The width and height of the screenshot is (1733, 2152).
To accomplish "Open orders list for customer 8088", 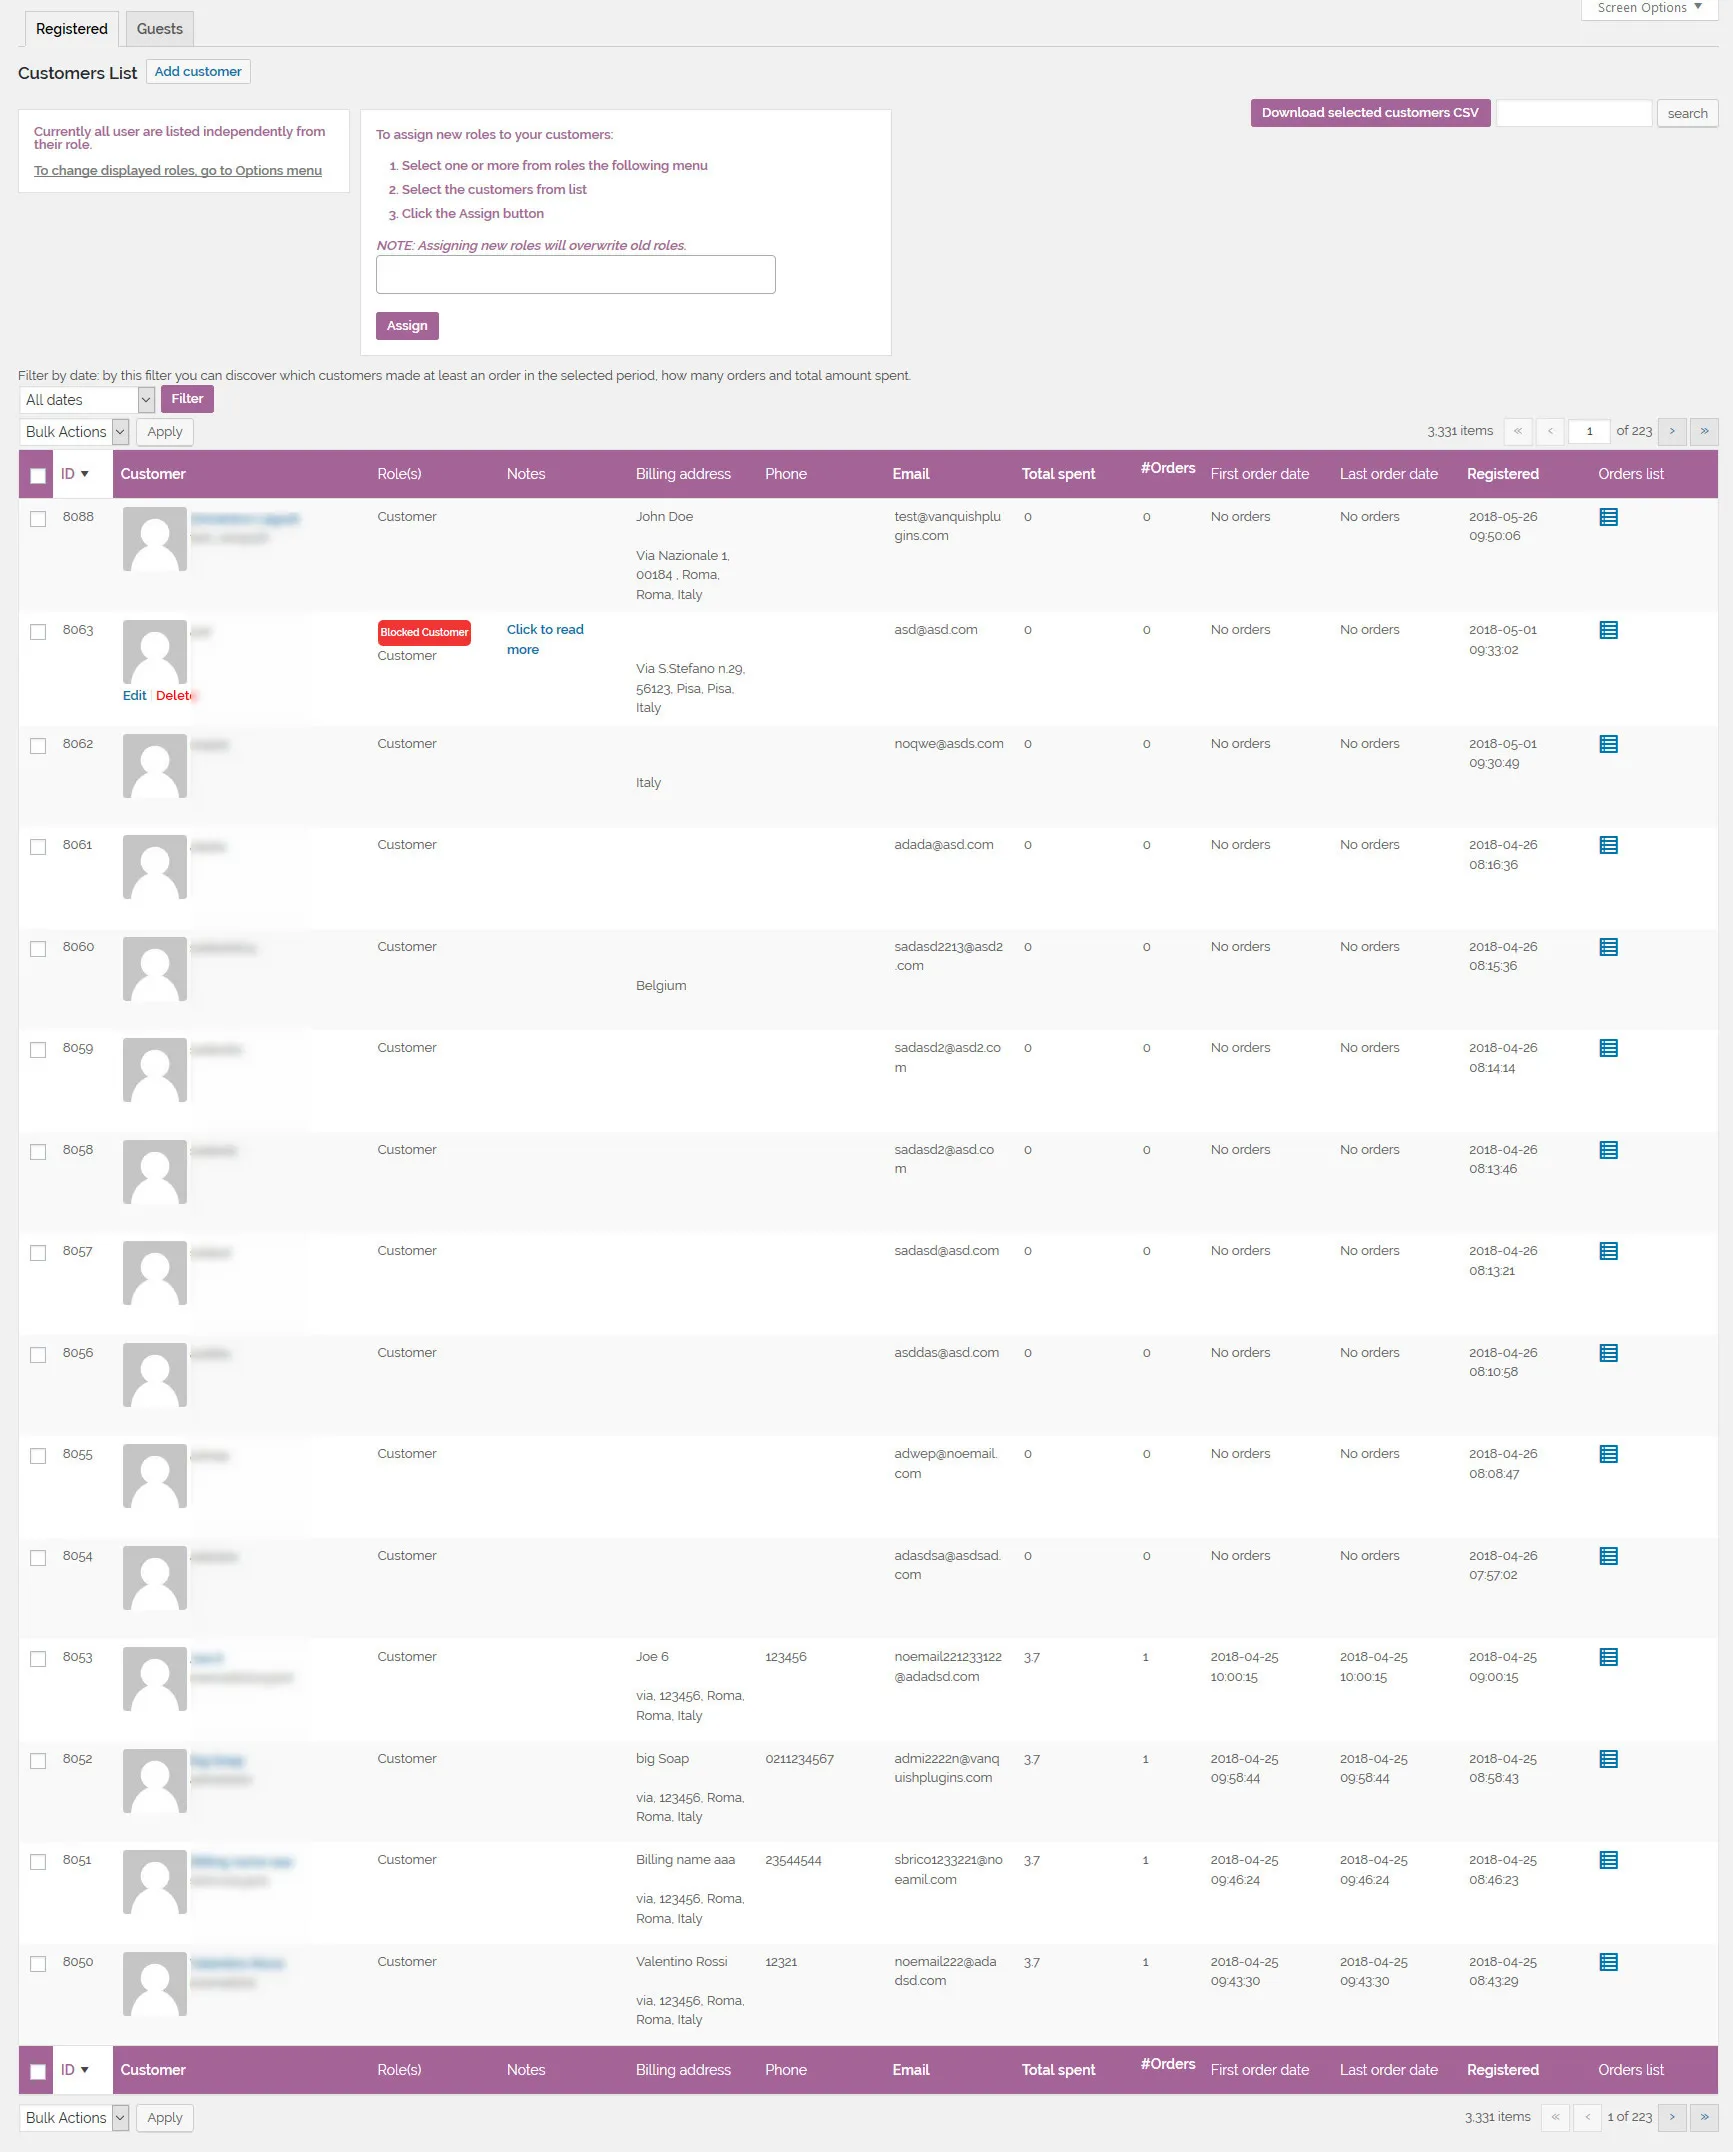I will [1608, 517].
